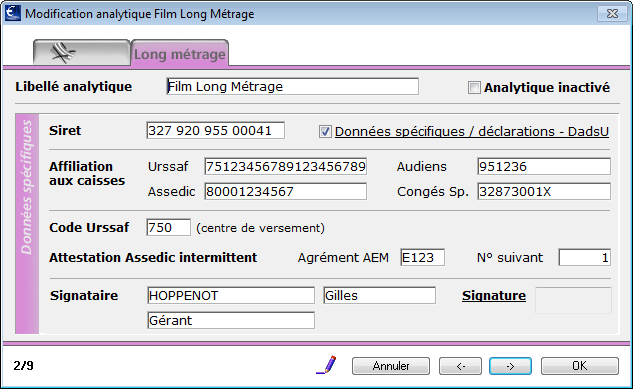Screen dimensions: 633x389
Task: Click the pencil edit icon
Action: pyautogui.click(x=327, y=365)
